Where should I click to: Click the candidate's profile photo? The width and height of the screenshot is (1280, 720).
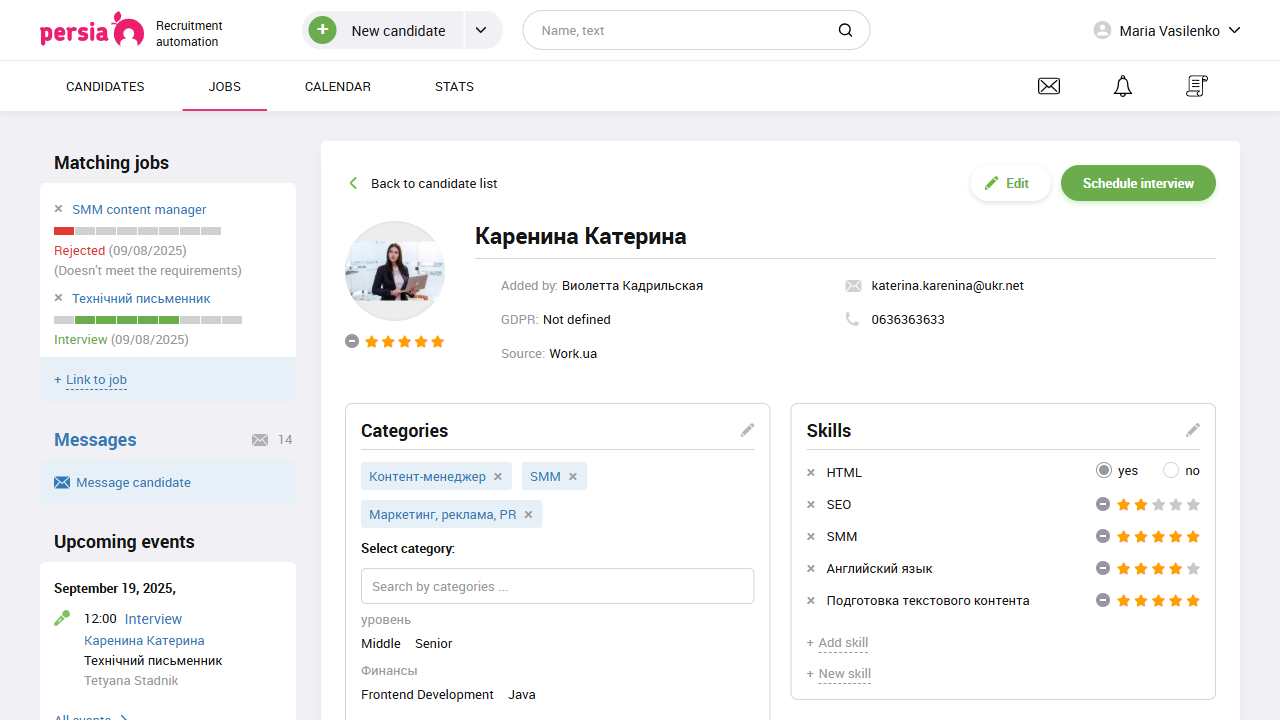[395, 270]
